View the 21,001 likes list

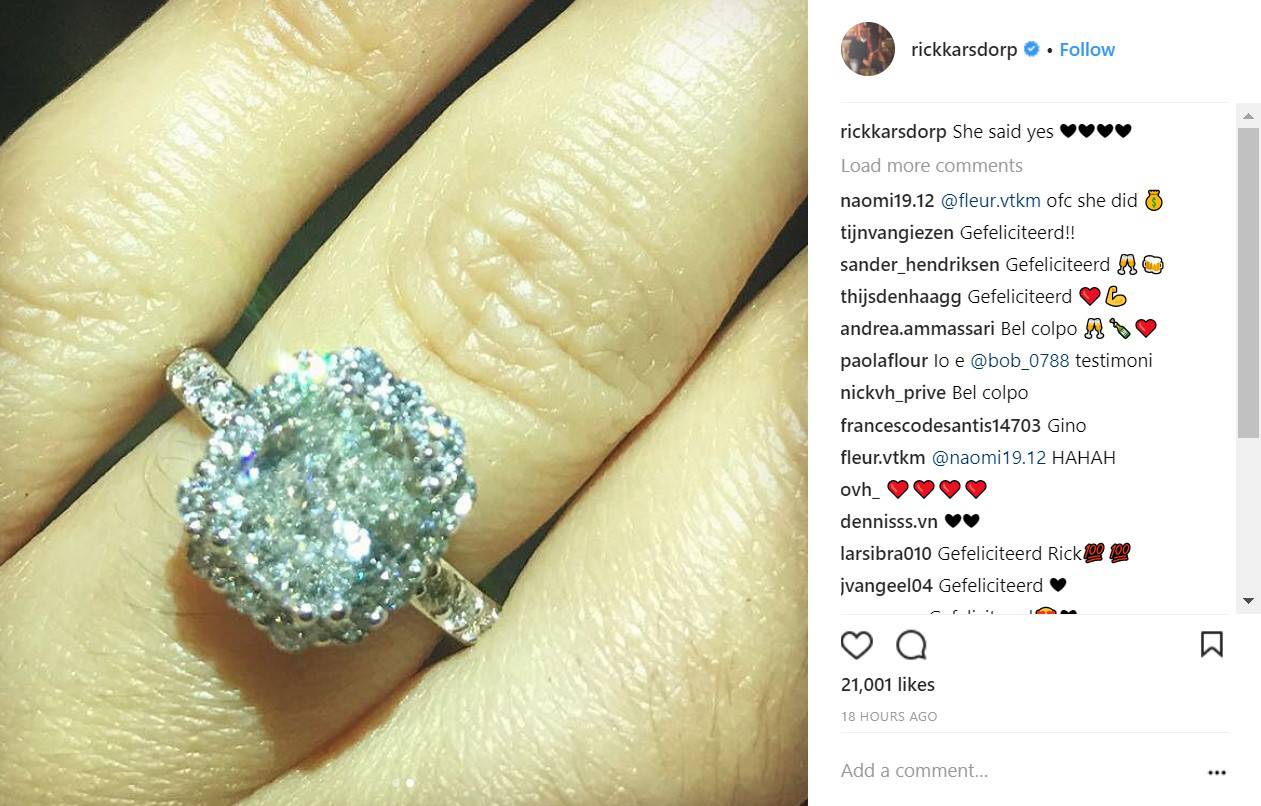[888, 685]
